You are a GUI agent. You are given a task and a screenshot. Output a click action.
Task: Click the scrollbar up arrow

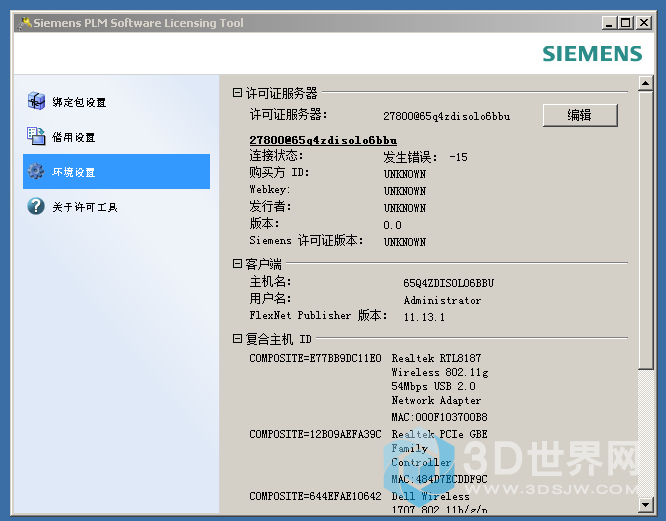point(646,83)
